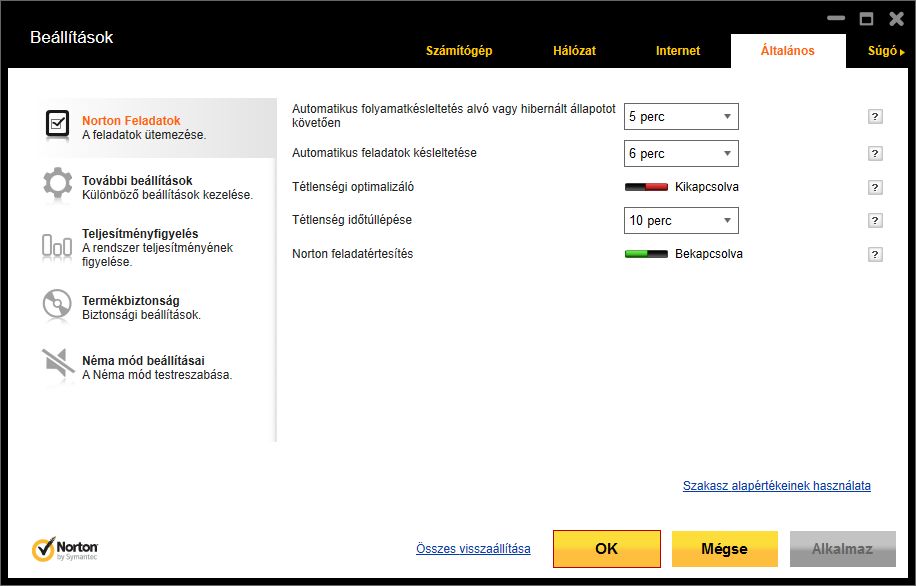This screenshot has height=586, width=916.
Task: Open the 5 perc dropdown
Action: (x=681, y=116)
